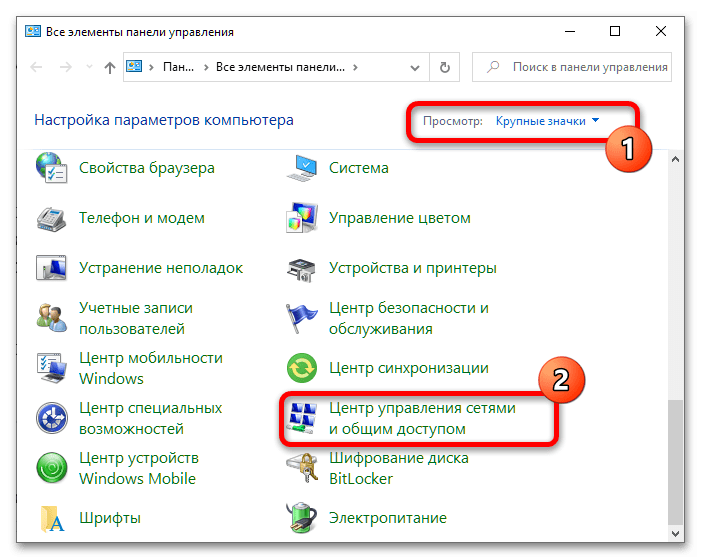Go forward with the Forward arrow
The width and height of the screenshot is (701, 559).
tap(66, 67)
